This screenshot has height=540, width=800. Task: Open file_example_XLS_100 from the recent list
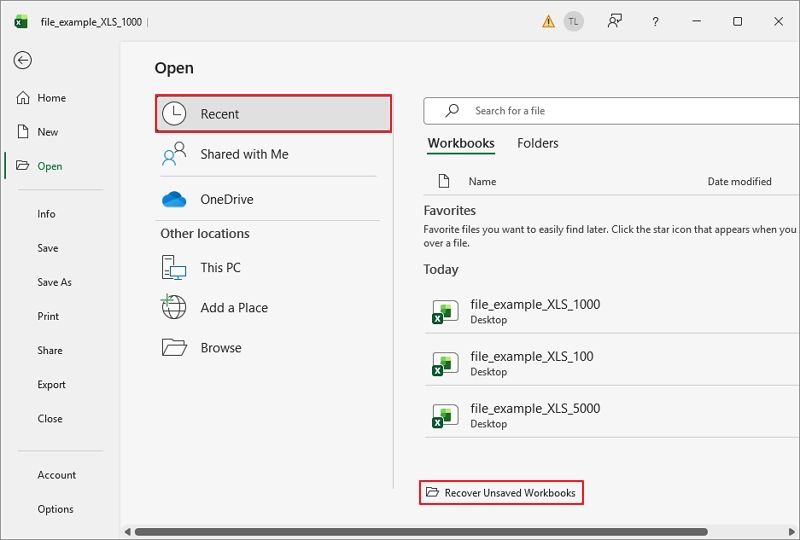pyautogui.click(x=612, y=363)
